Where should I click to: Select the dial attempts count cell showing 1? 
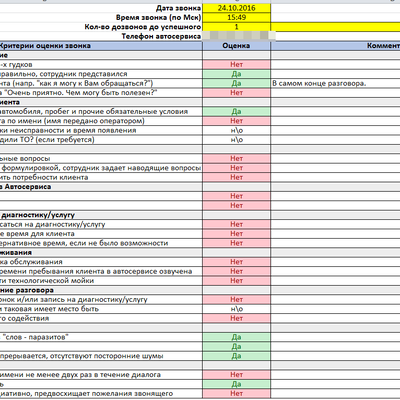pyautogui.click(x=236, y=27)
